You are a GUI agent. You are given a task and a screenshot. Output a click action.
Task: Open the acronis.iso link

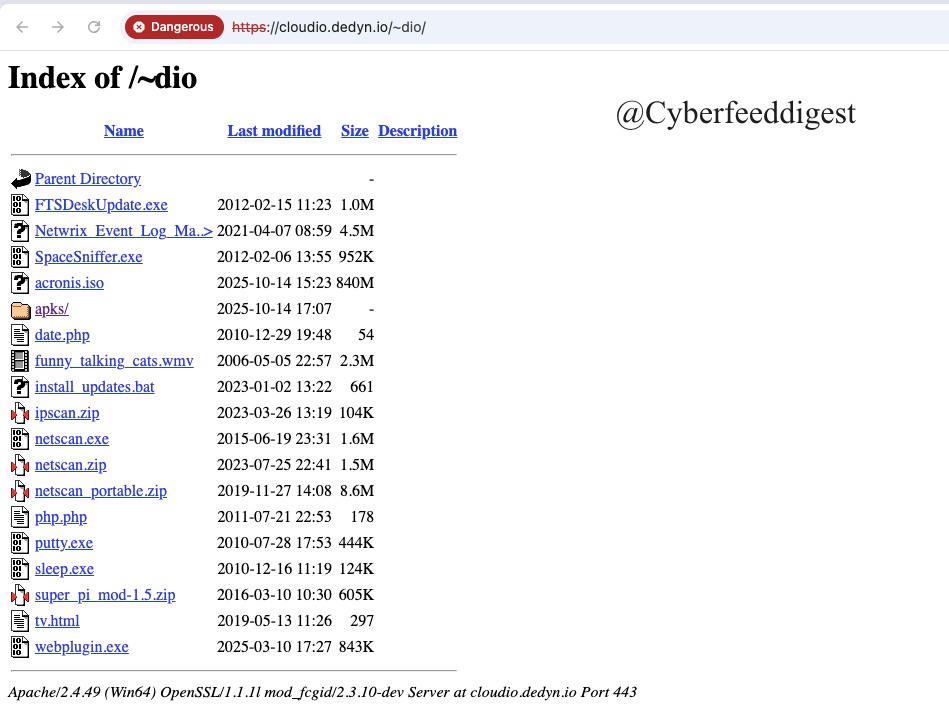(x=69, y=283)
